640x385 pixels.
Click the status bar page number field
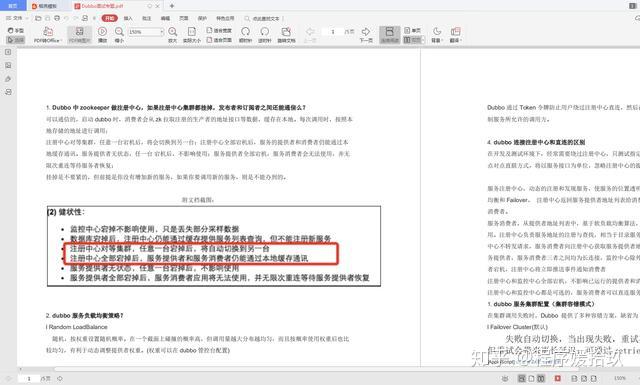pyautogui.click(x=29, y=379)
